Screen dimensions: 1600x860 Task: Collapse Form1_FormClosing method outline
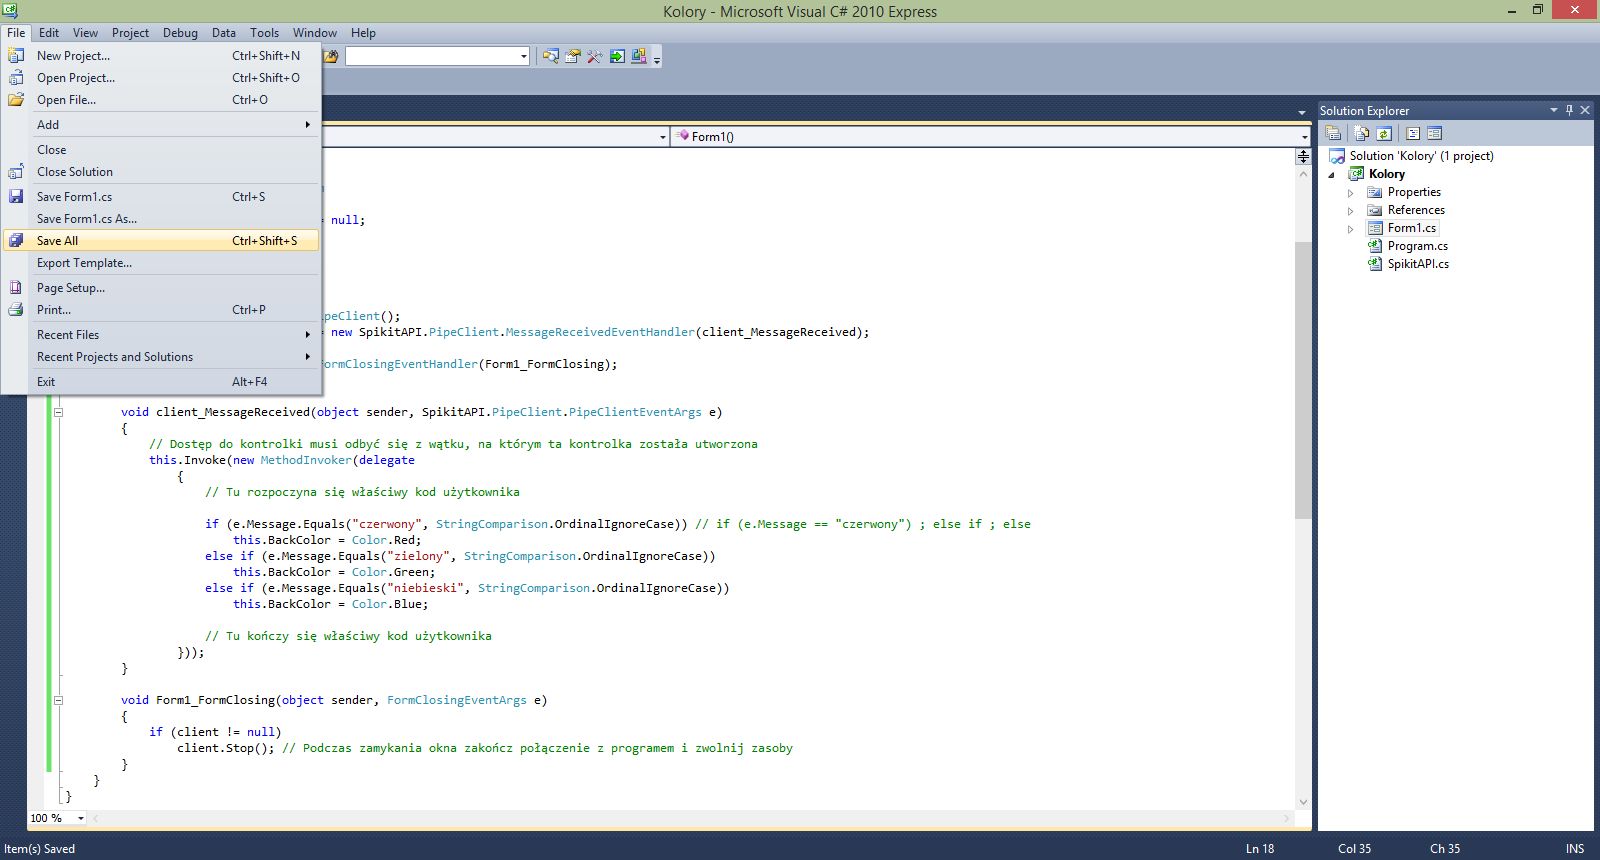pyautogui.click(x=58, y=700)
